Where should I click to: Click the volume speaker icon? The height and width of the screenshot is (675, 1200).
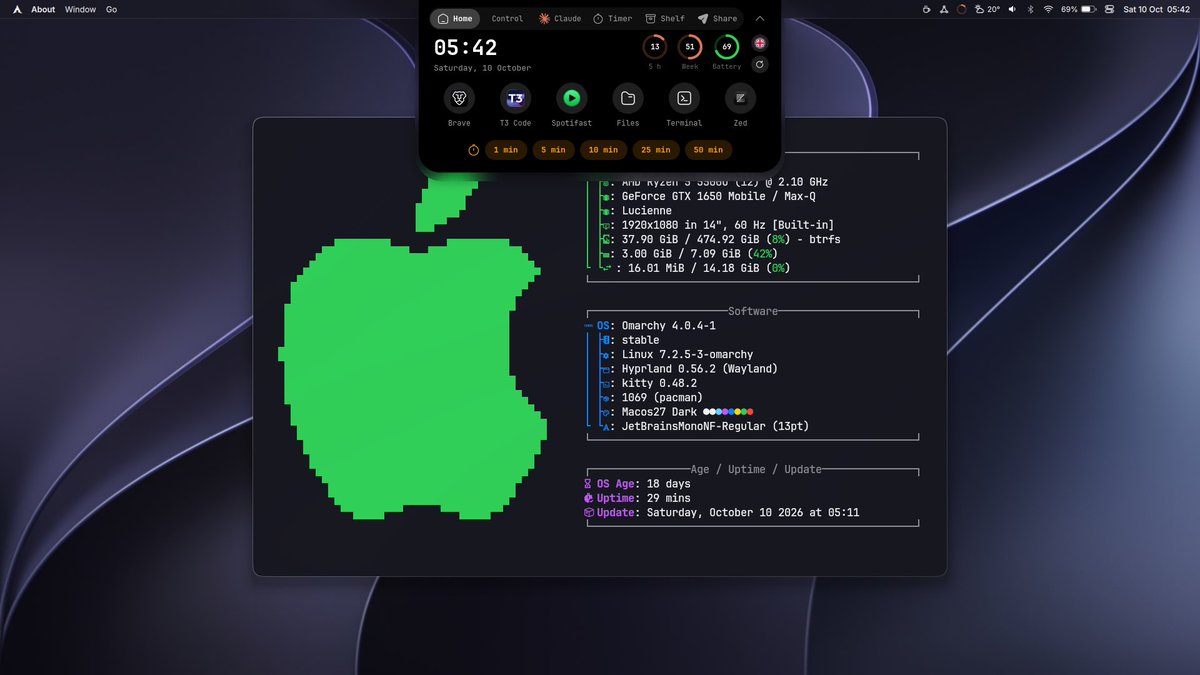click(x=1012, y=9)
